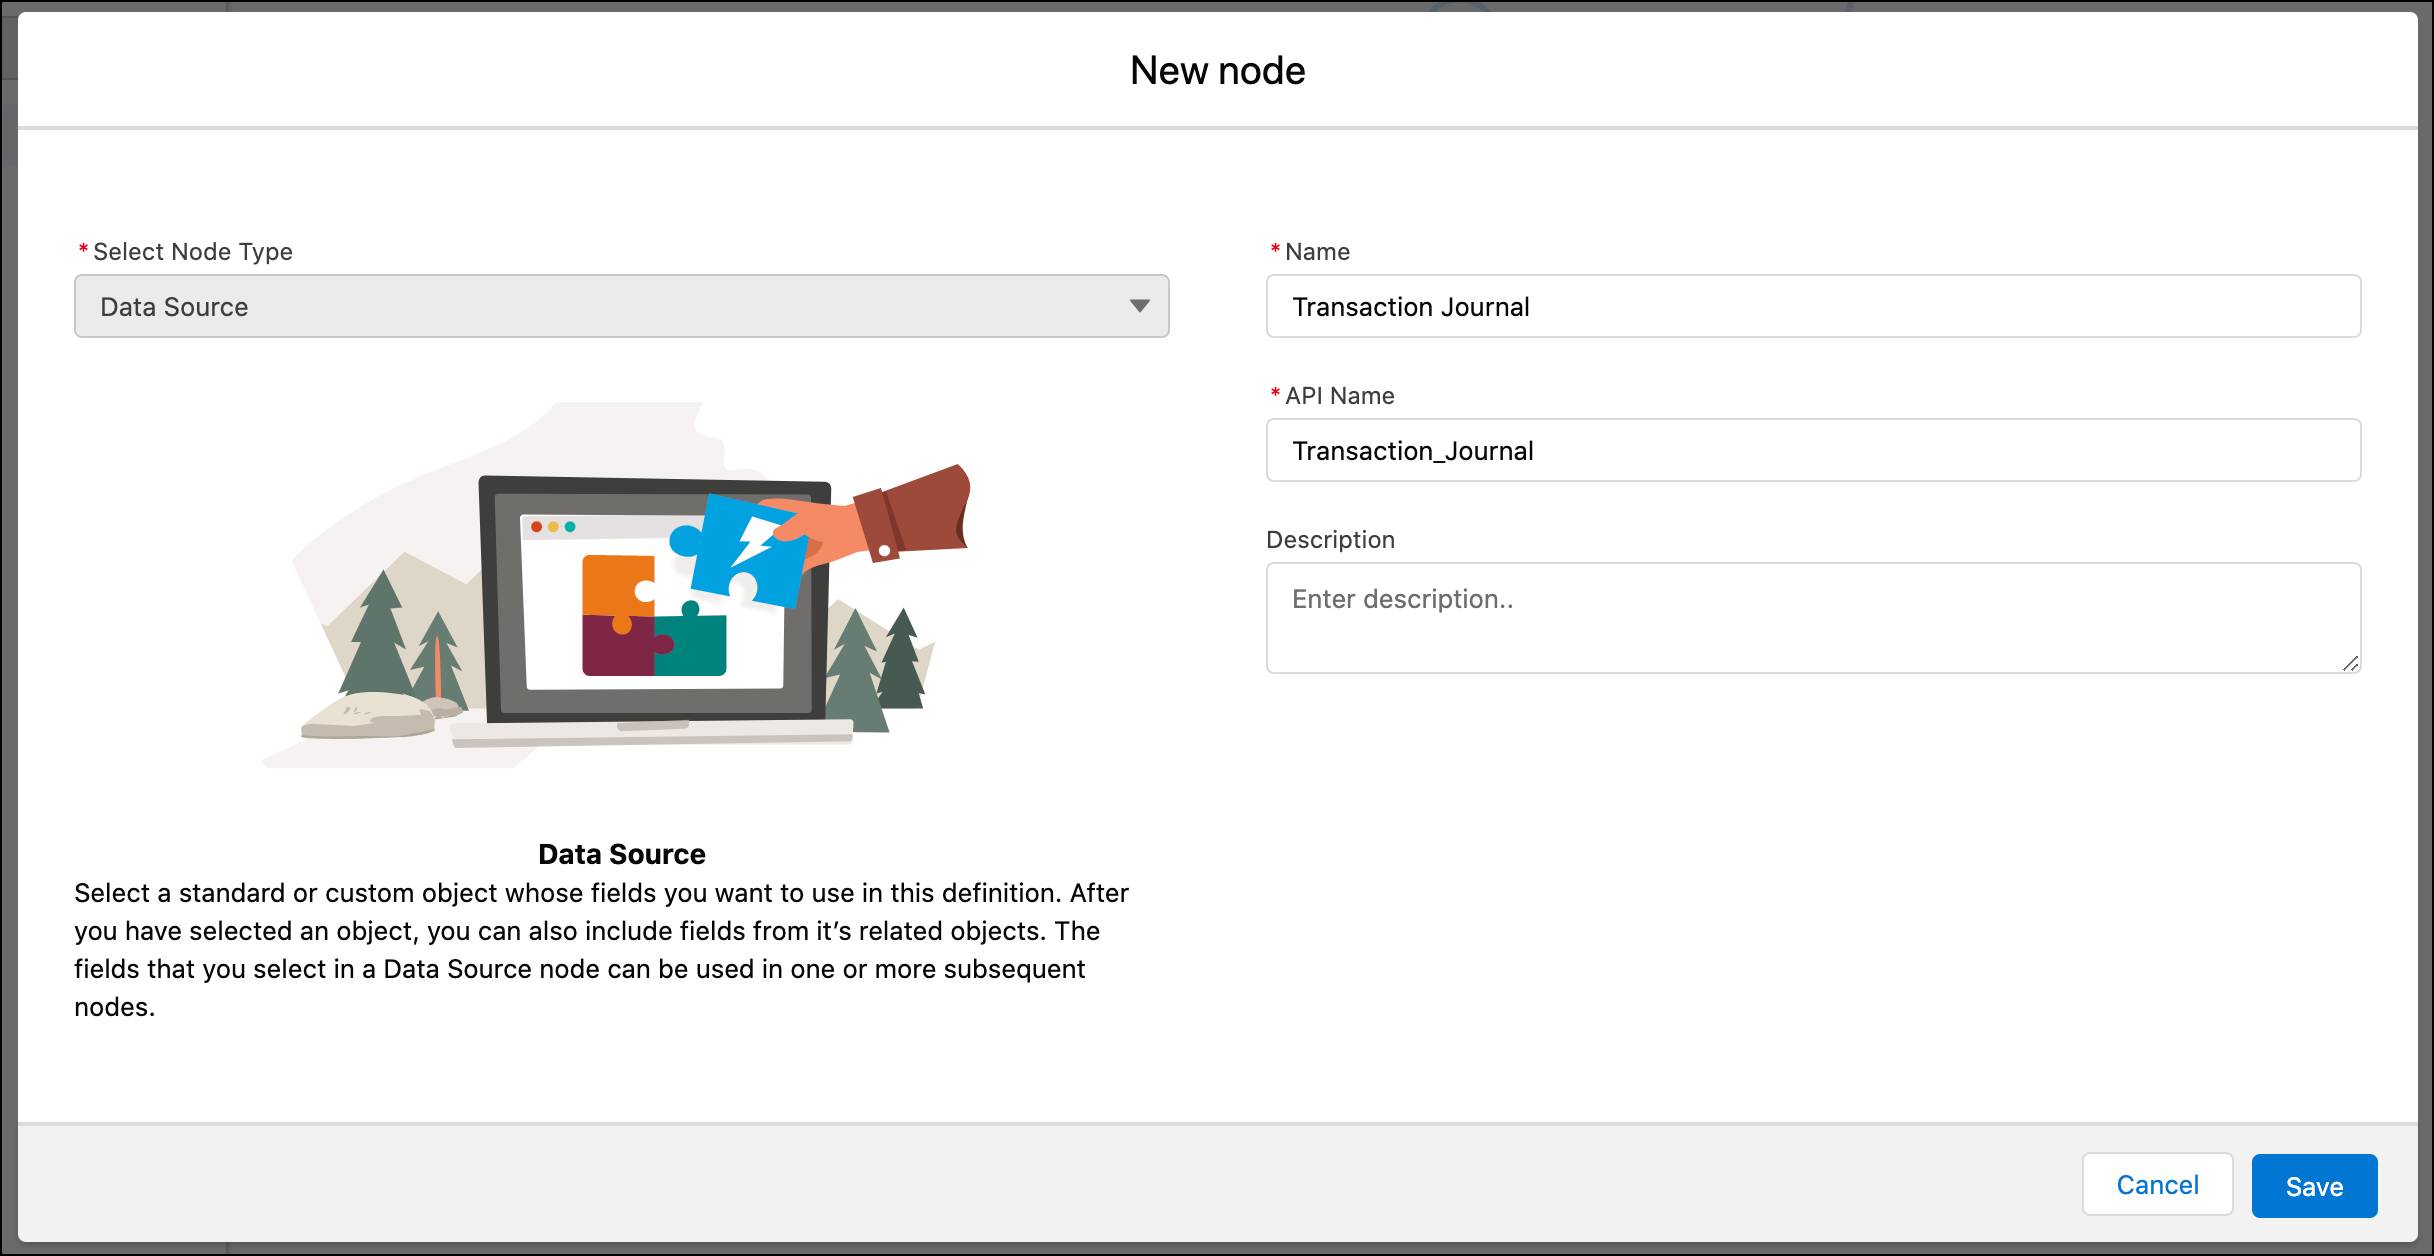Screen dimensions: 2434x1256
Task: Click the API Name input field
Action: click(x=1810, y=450)
